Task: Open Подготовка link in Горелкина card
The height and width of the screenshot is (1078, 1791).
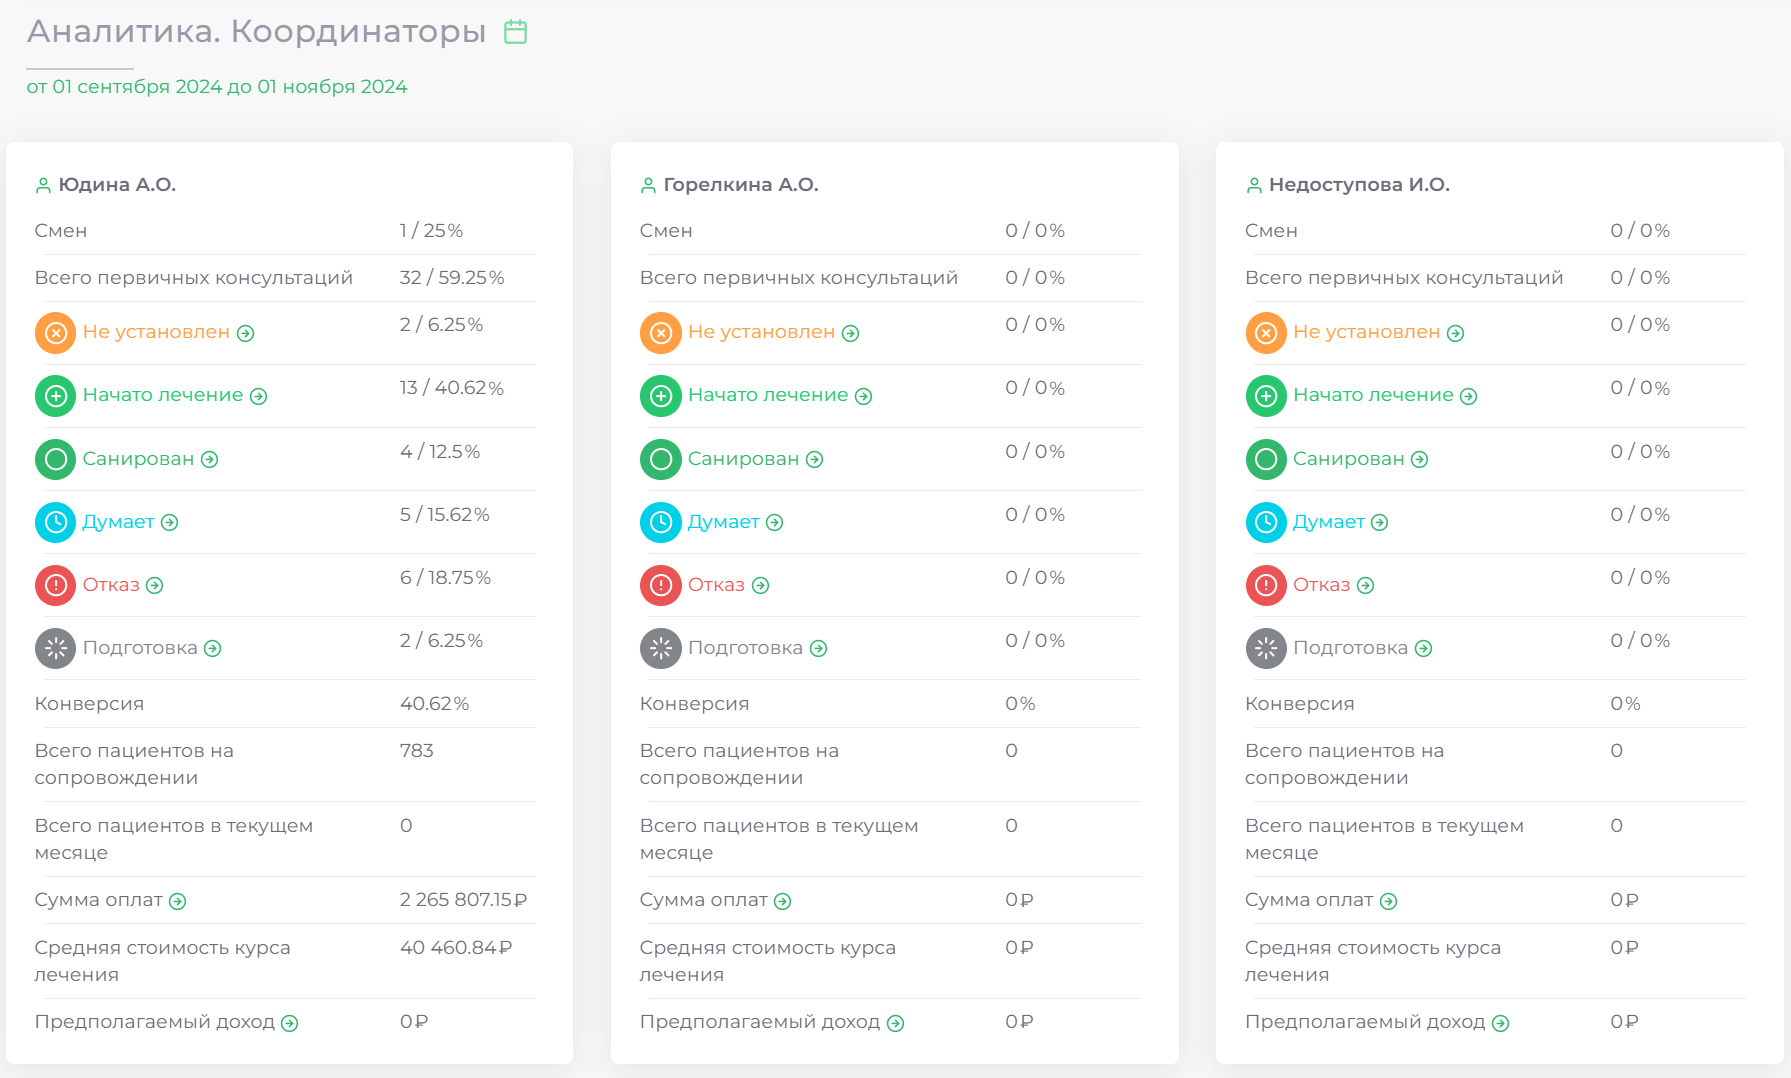Action: coord(757,648)
